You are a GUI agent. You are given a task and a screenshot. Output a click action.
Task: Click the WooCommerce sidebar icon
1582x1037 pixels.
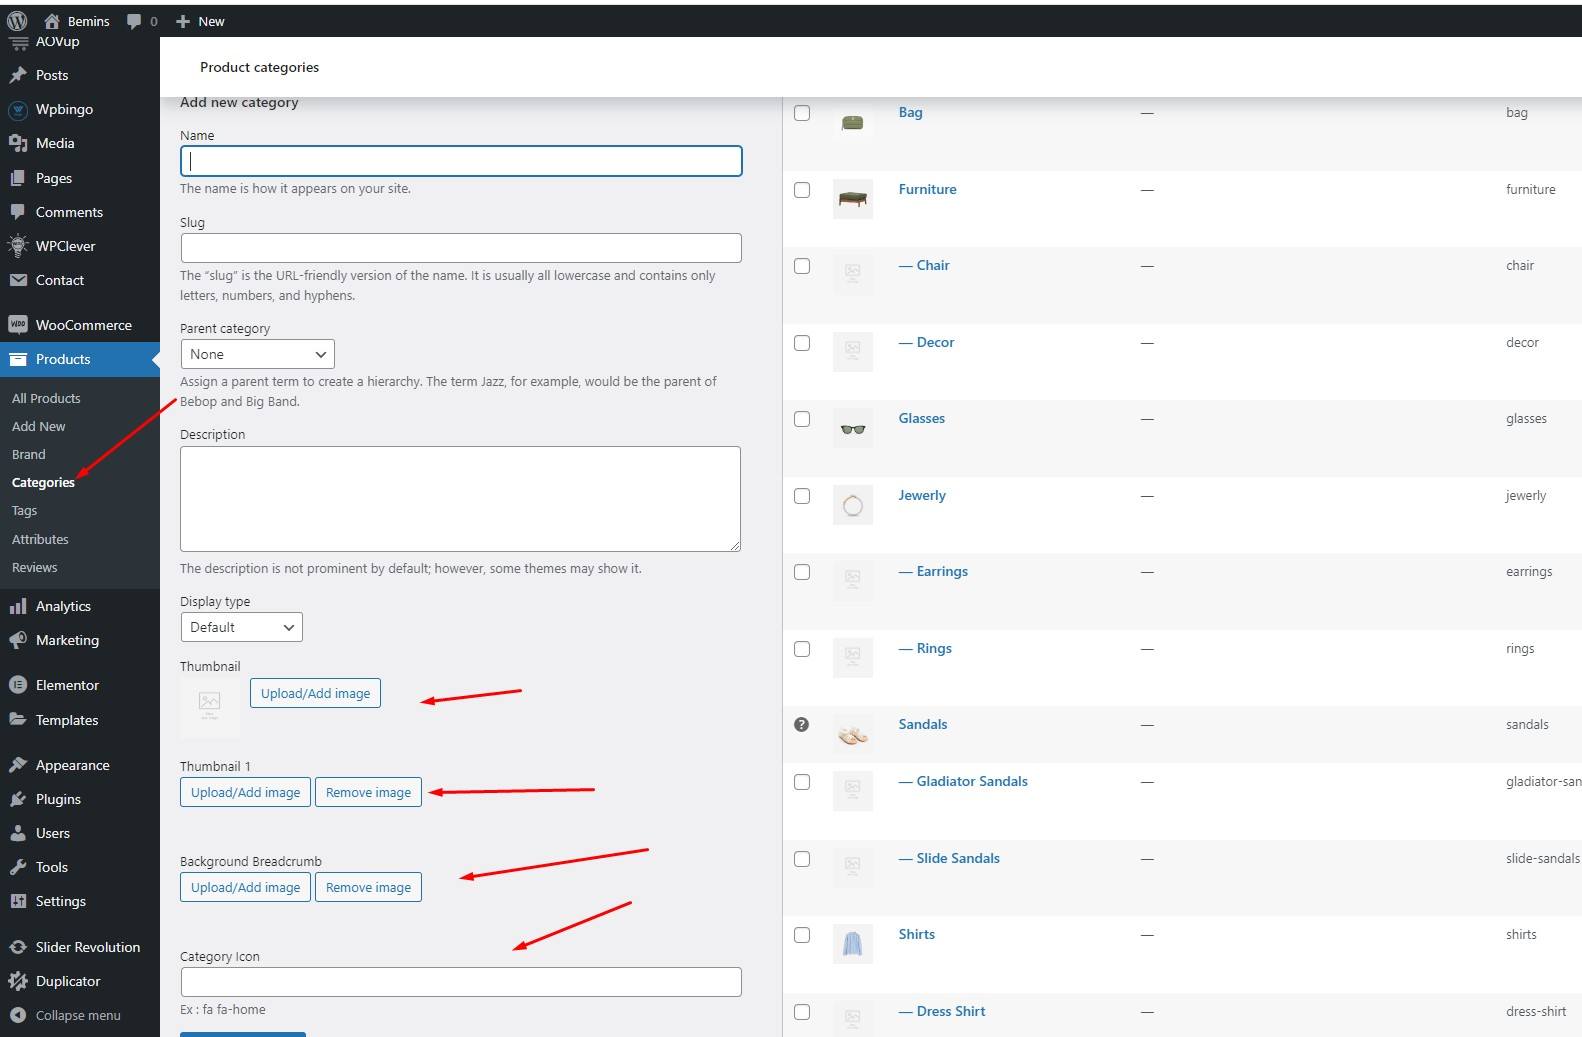coord(17,325)
